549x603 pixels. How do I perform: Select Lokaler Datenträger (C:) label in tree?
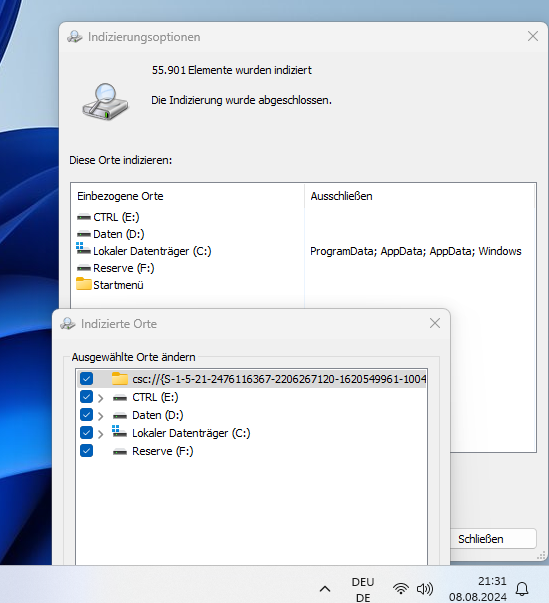point(191,433)
